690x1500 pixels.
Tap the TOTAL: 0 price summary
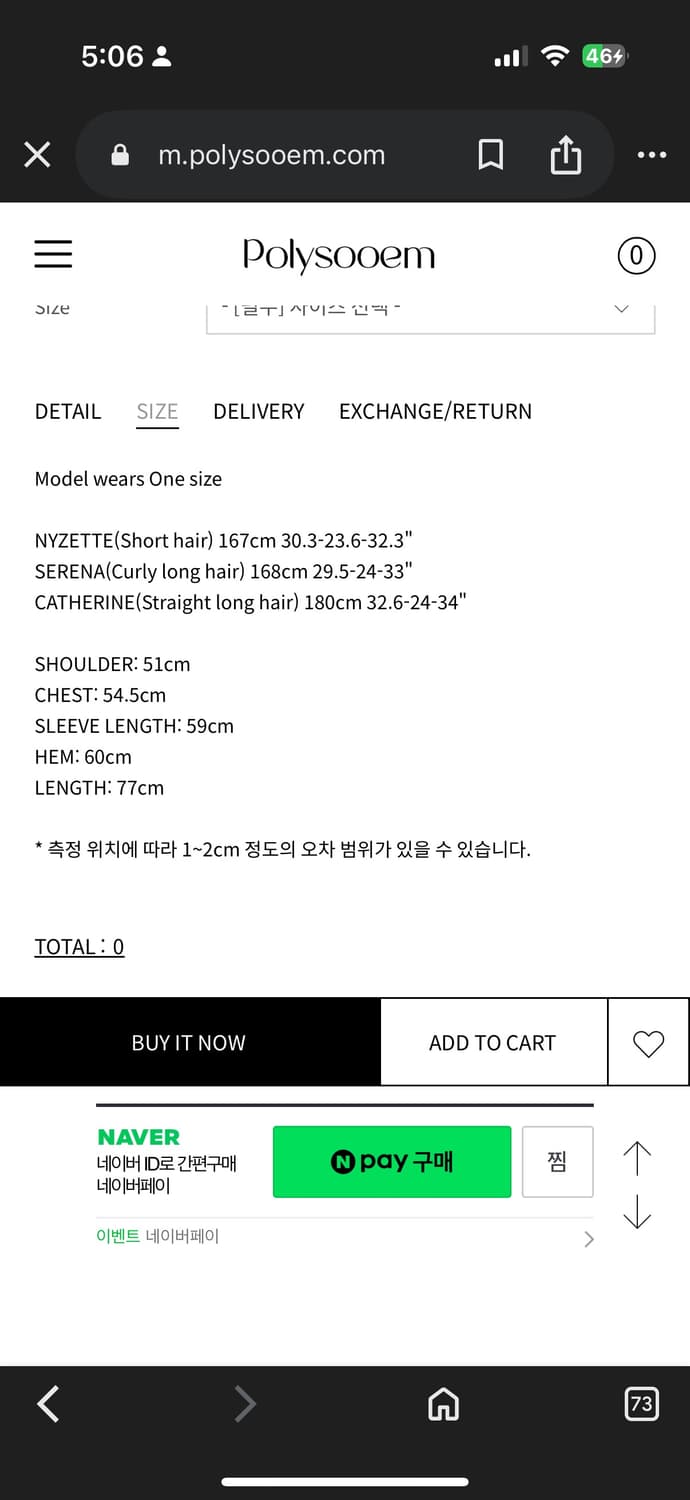(x=79, y=946)
